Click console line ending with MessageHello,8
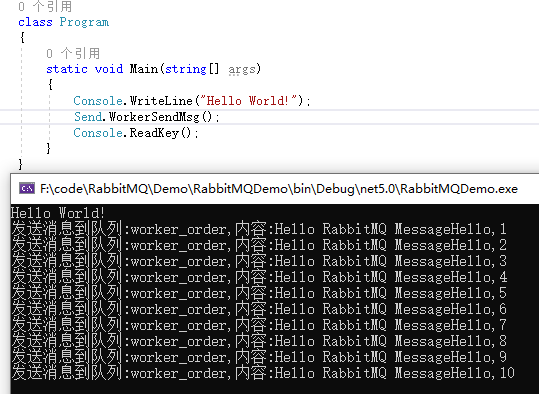 (x=258, y=341)
